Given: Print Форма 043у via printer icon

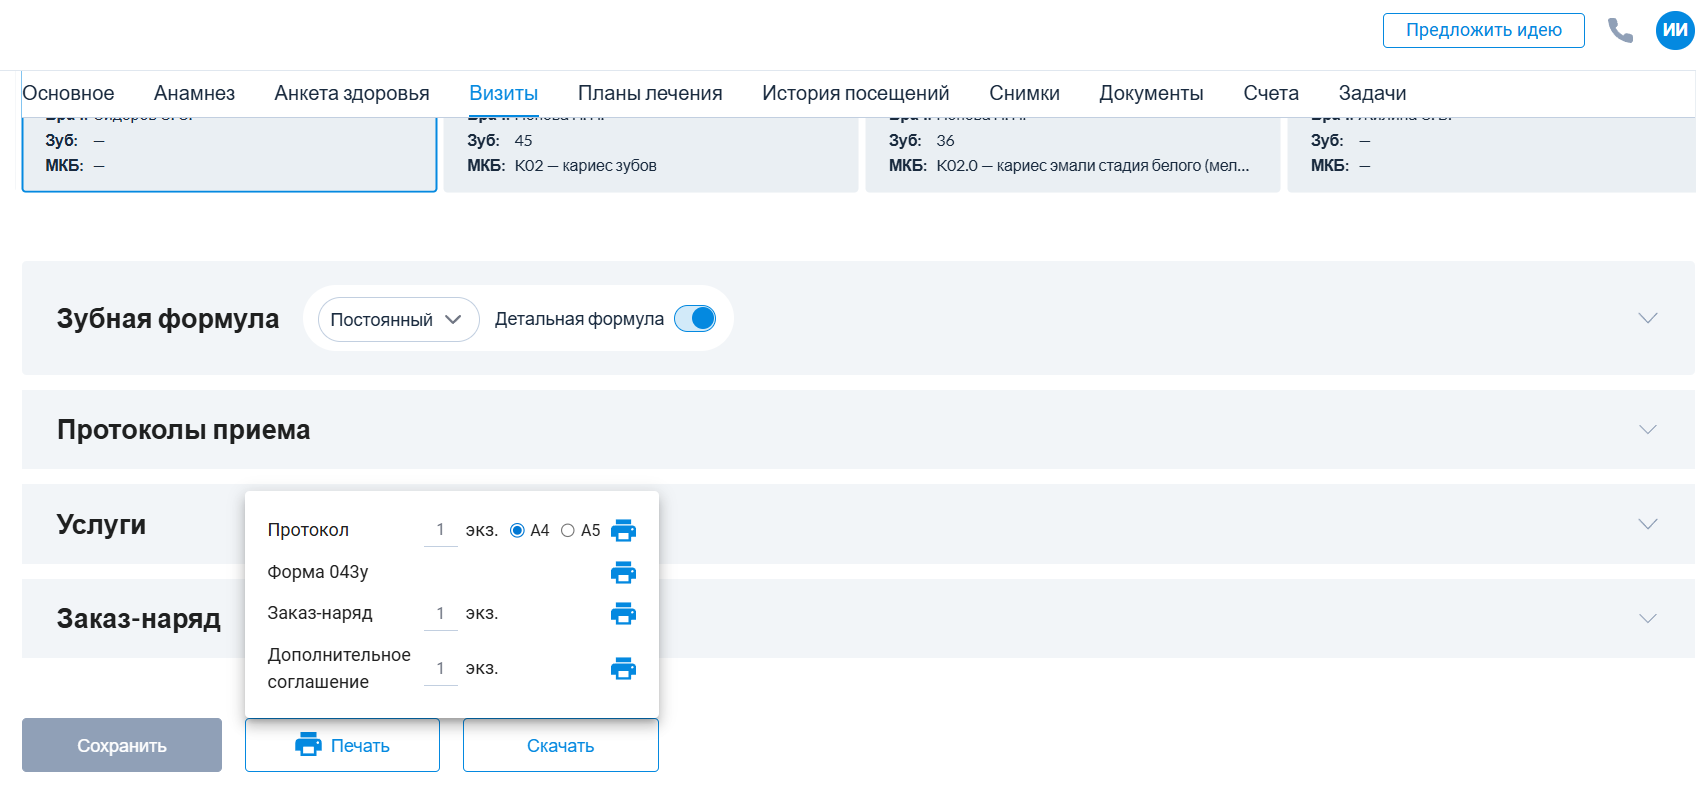Looking at the screenshot, I should [x=623, y=572].
